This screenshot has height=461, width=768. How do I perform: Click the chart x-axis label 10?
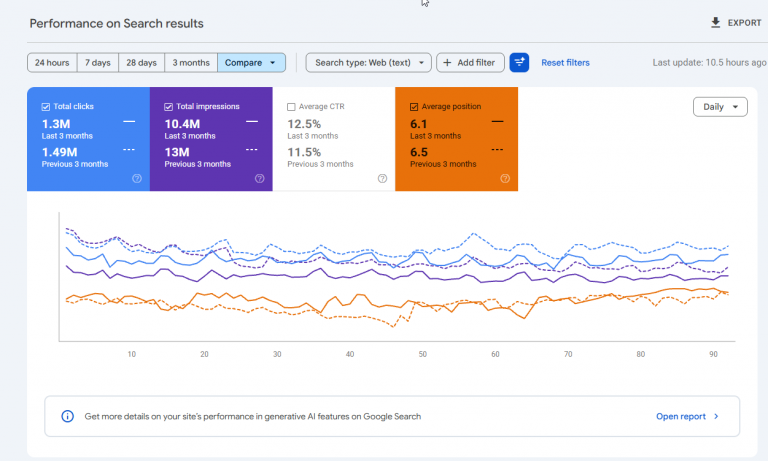click(x=132, y=354)
